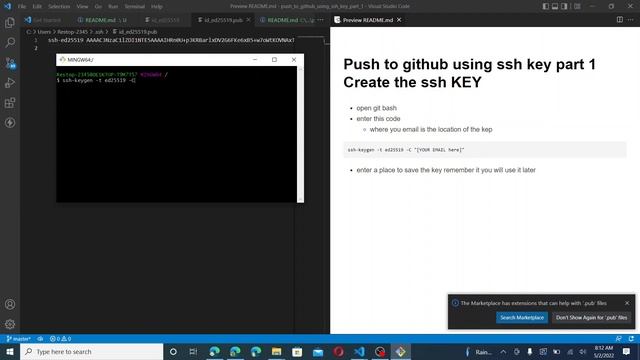Click the ssh-ed25519 key text on line 1

[171, 40]
